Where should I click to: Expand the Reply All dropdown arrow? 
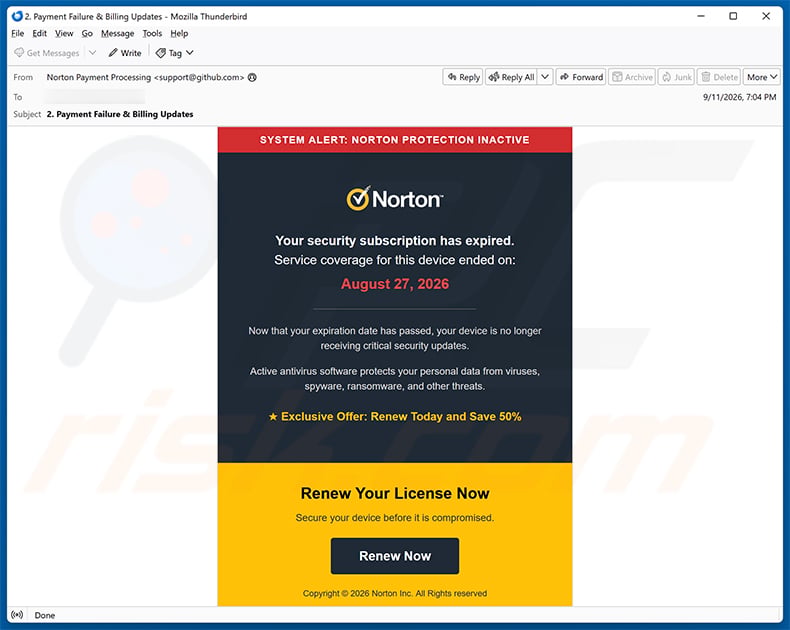coord(545,77)
